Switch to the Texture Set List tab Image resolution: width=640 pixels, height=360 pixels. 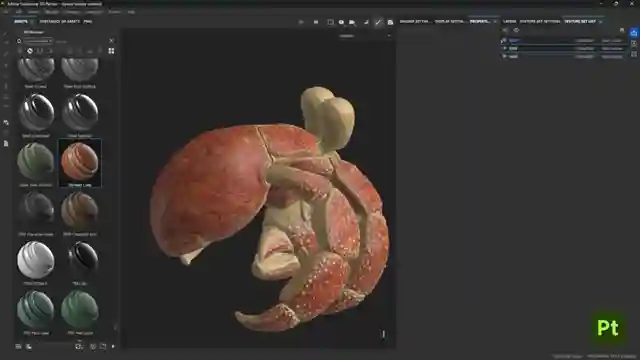[580, 21]
